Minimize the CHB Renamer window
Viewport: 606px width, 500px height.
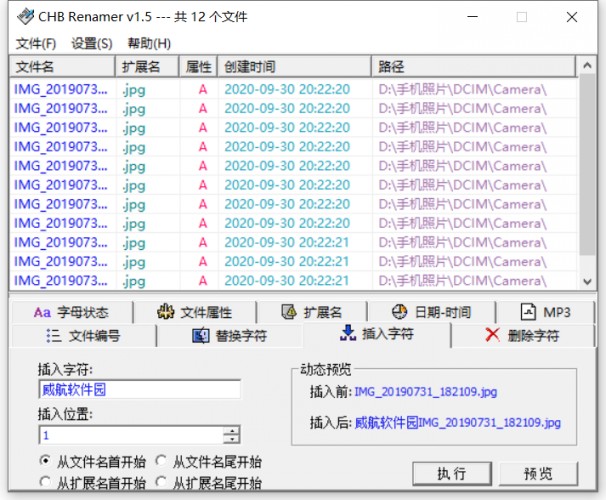[472, 17]
